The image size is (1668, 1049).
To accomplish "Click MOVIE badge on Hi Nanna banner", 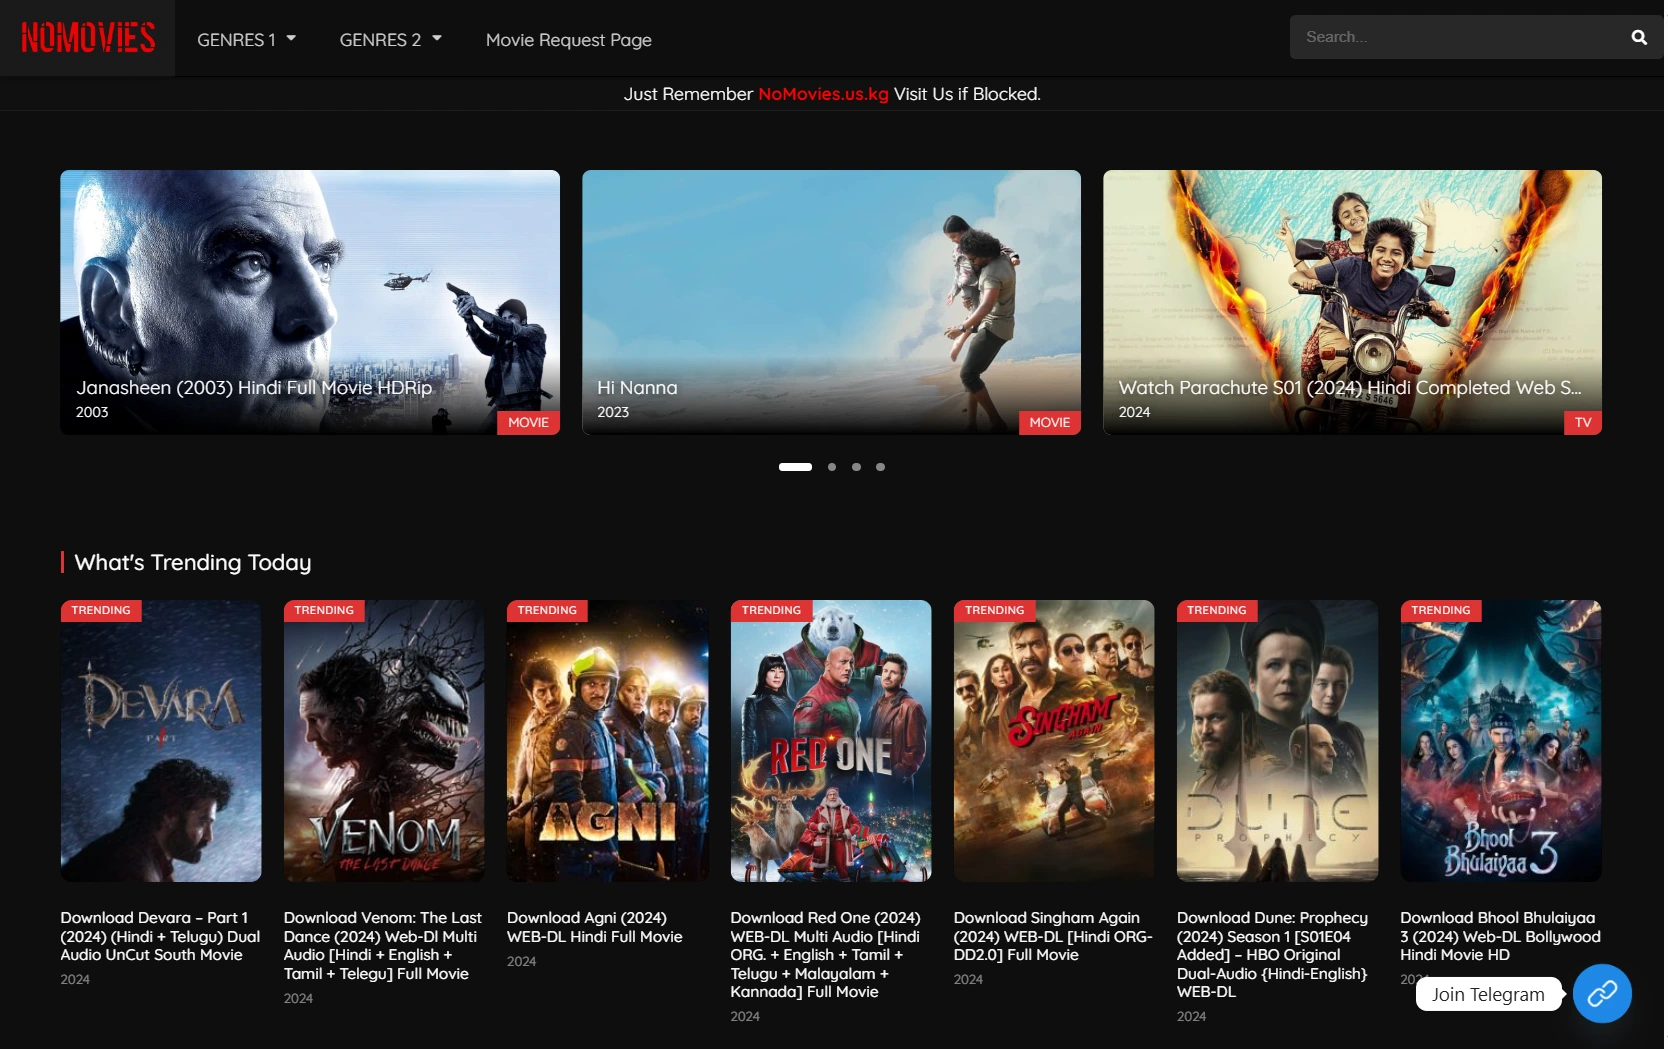I will click(1049, 422).
